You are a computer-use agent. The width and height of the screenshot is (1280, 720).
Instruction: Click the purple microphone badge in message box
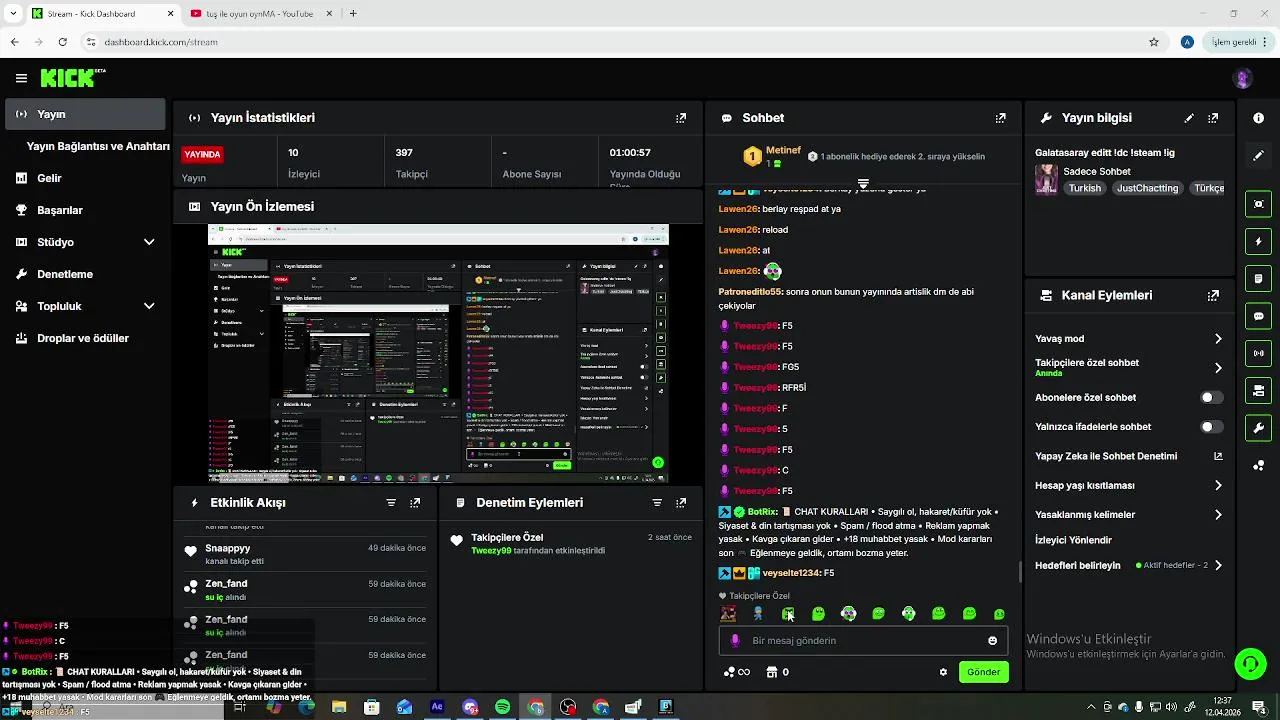tap(735, 641)
